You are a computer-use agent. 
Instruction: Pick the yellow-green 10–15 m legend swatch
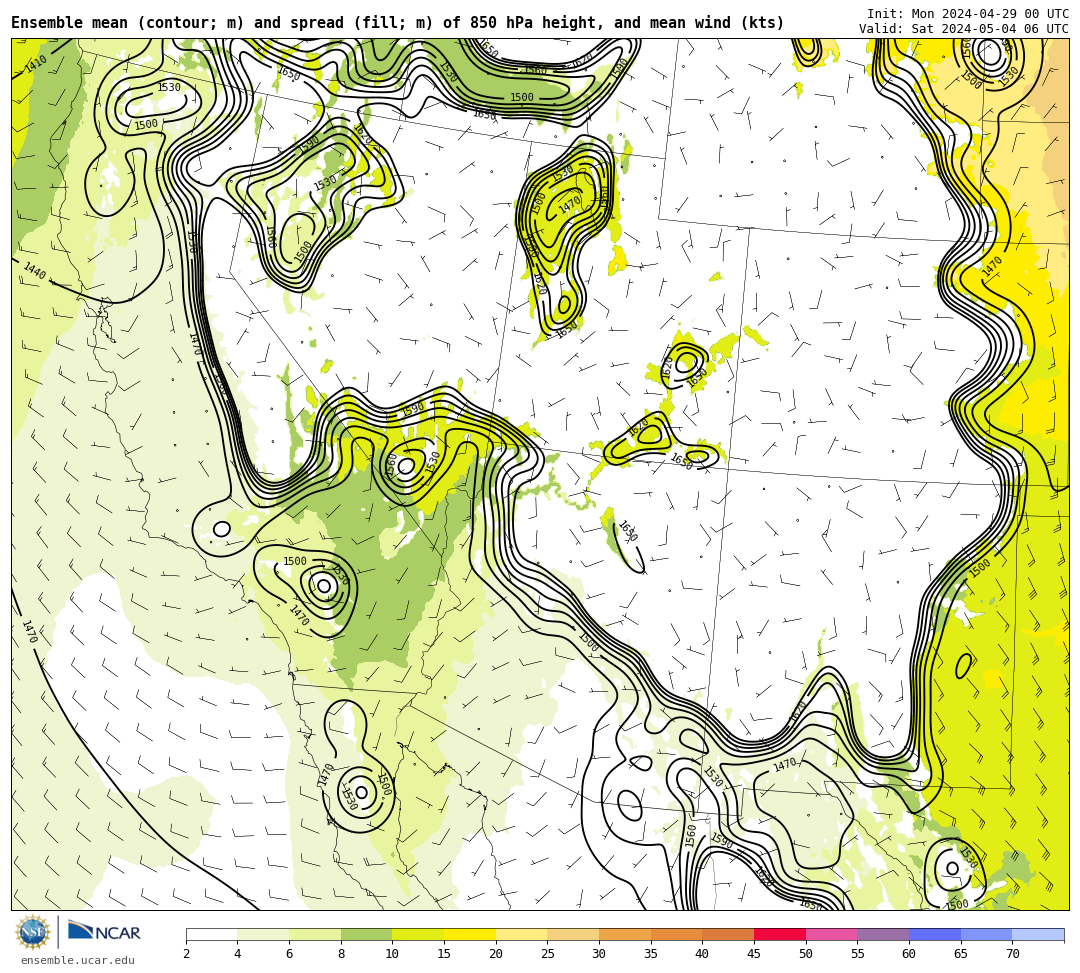coord(418,934)
